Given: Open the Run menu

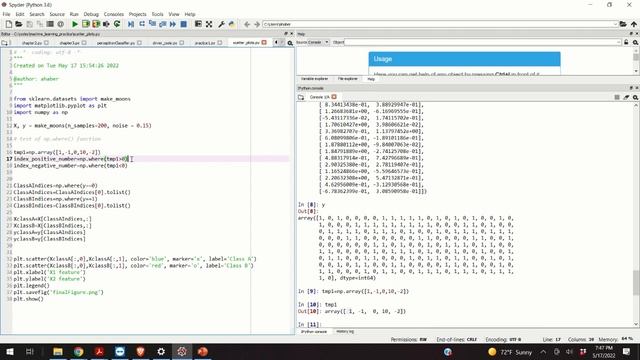Looking at the screenshot, I should (74, 14).
